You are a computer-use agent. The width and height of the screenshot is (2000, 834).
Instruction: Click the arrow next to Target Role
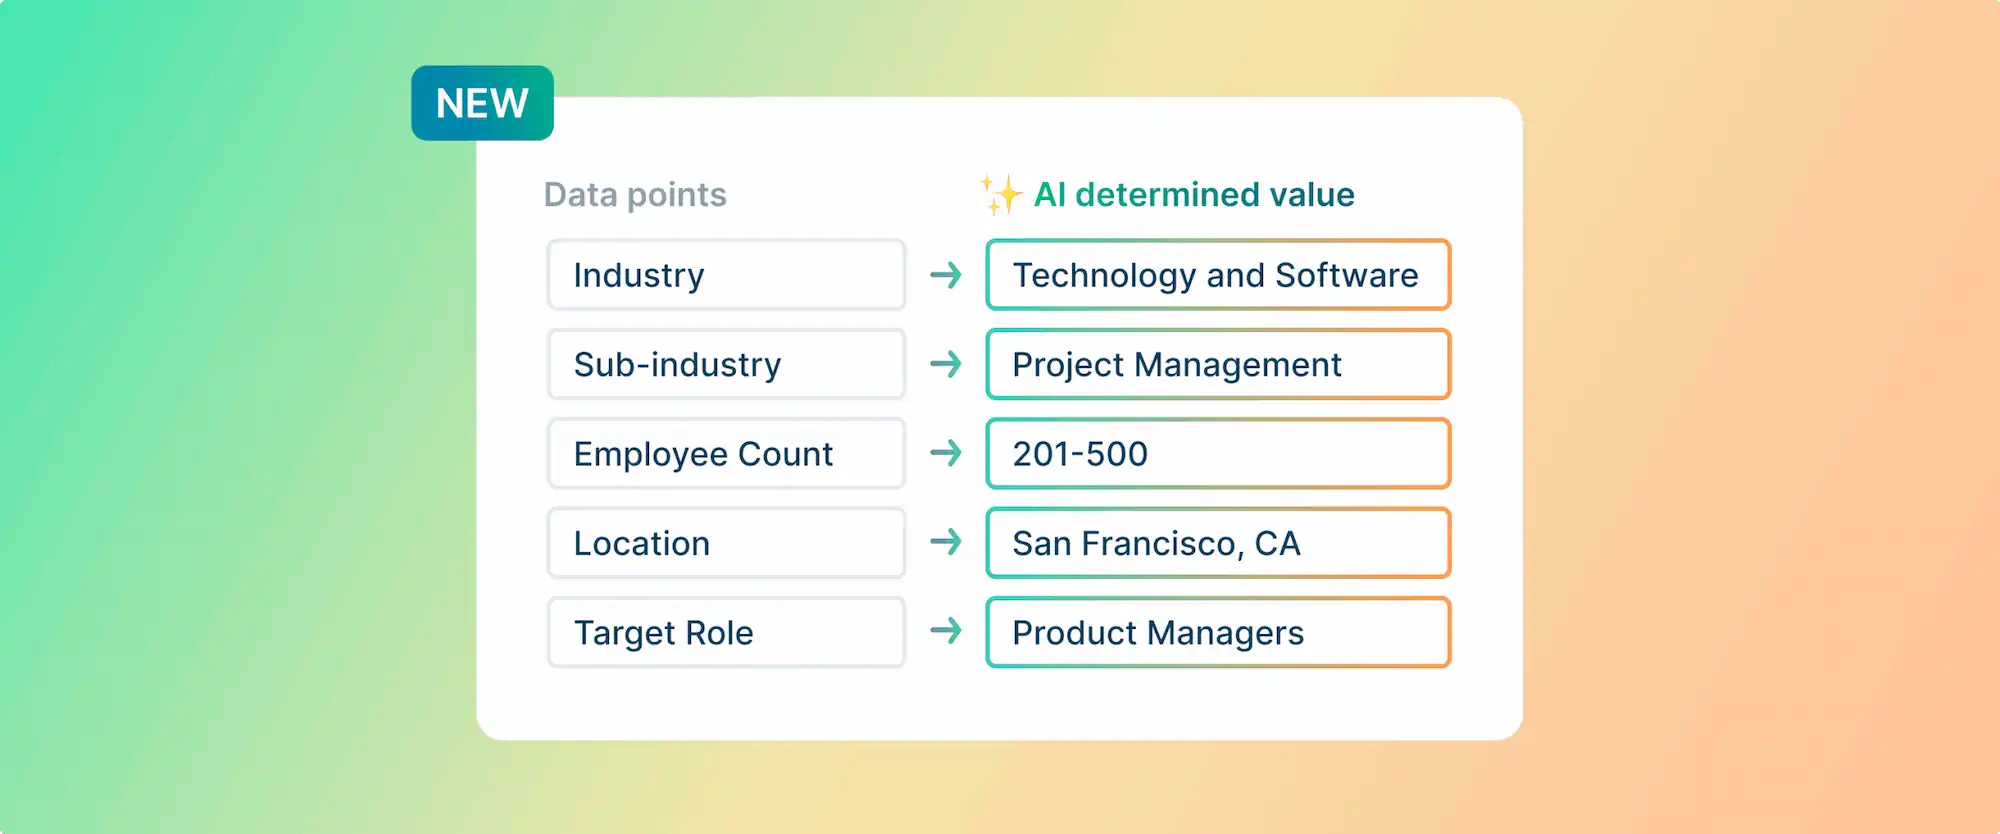click(946, 631)
